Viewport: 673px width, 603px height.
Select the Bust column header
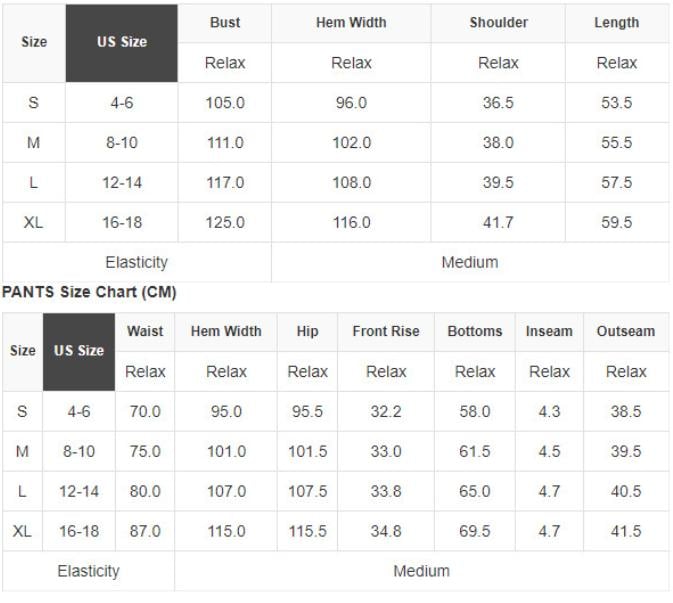point(225,23)
